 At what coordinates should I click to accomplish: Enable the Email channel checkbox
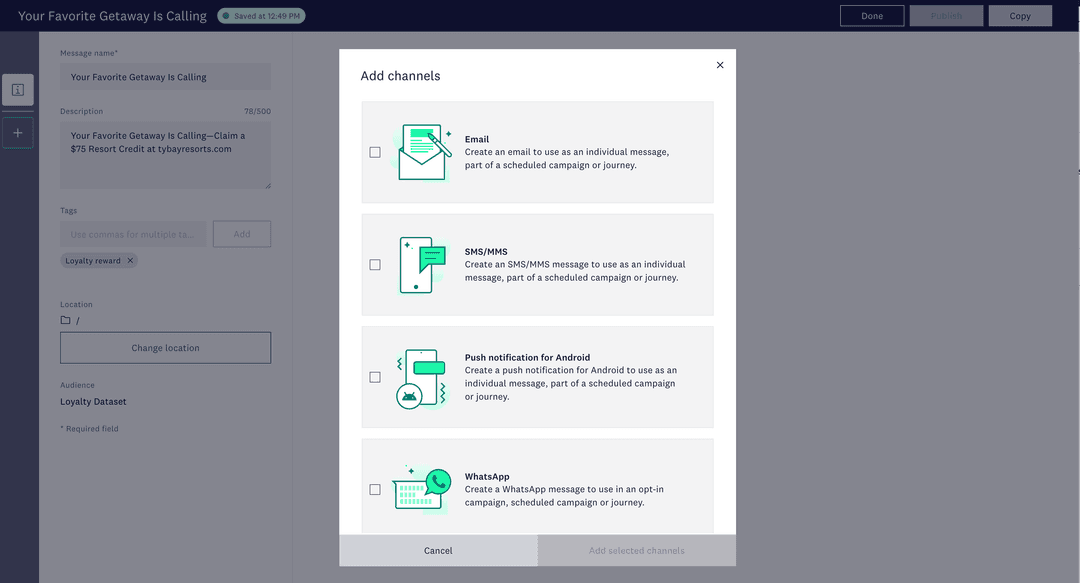pyautogui.click(x=375, y=152)
